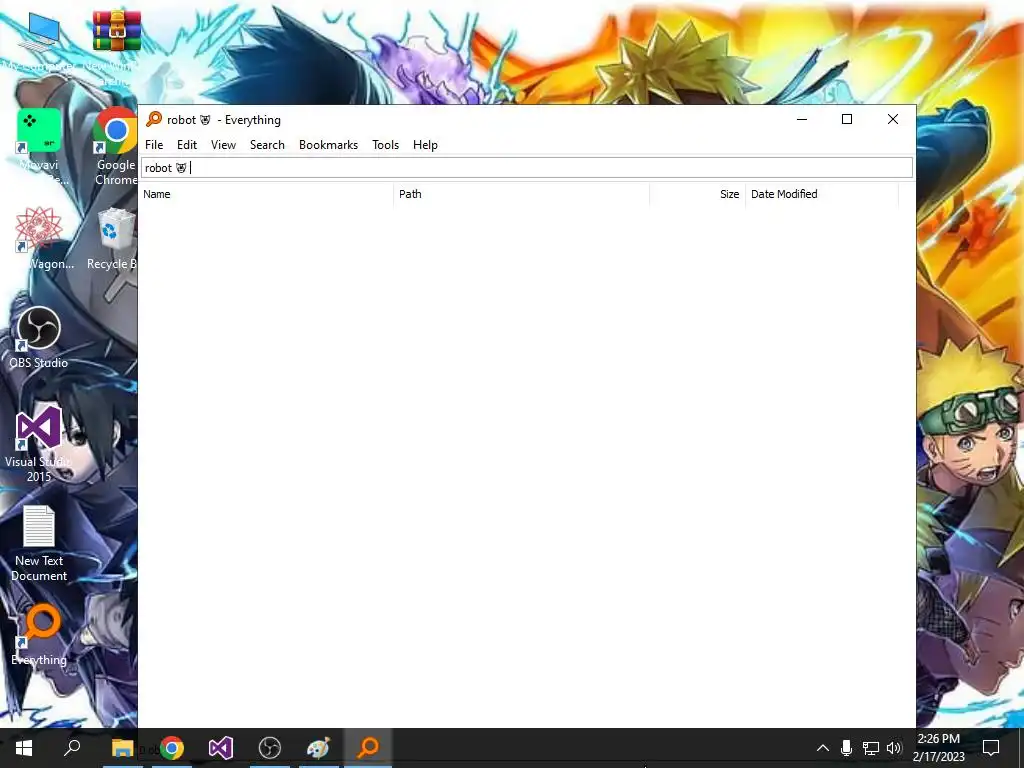Open the clock showing 2:26 PM
Viewport: 1024px width, 768px height.
[x=938, y=748]
